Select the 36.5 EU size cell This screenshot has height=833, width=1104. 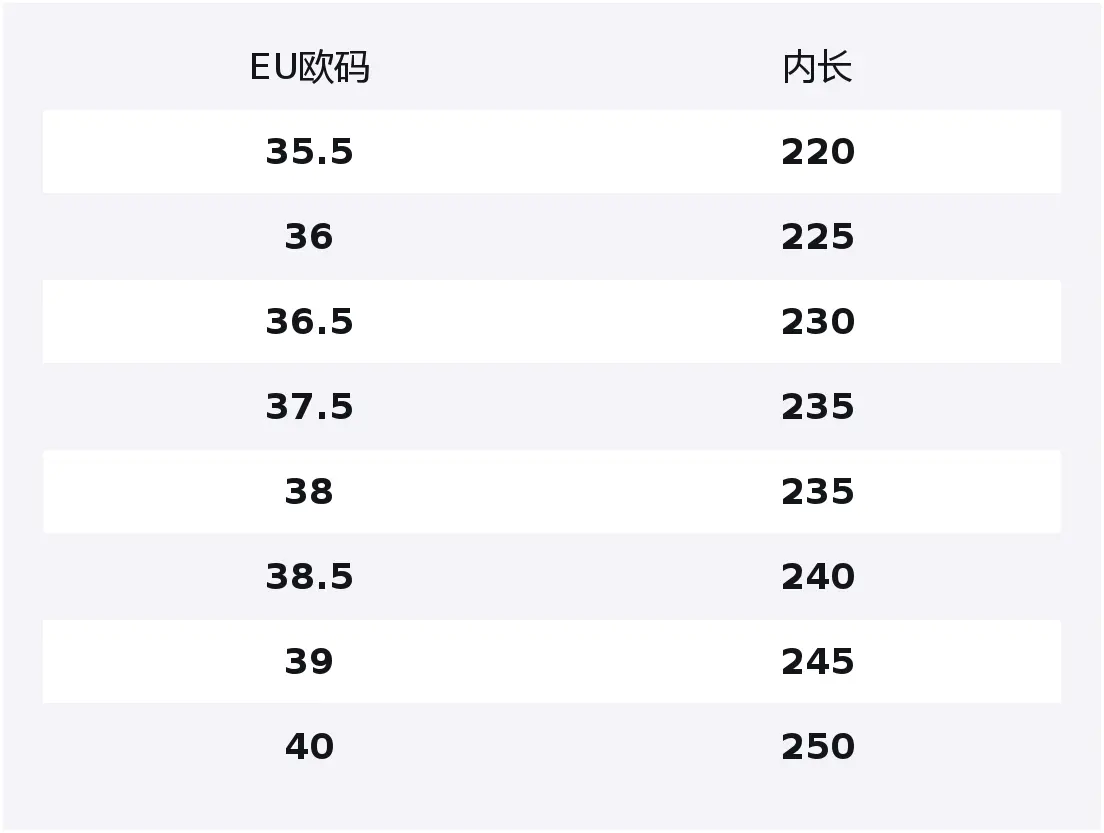309,322
